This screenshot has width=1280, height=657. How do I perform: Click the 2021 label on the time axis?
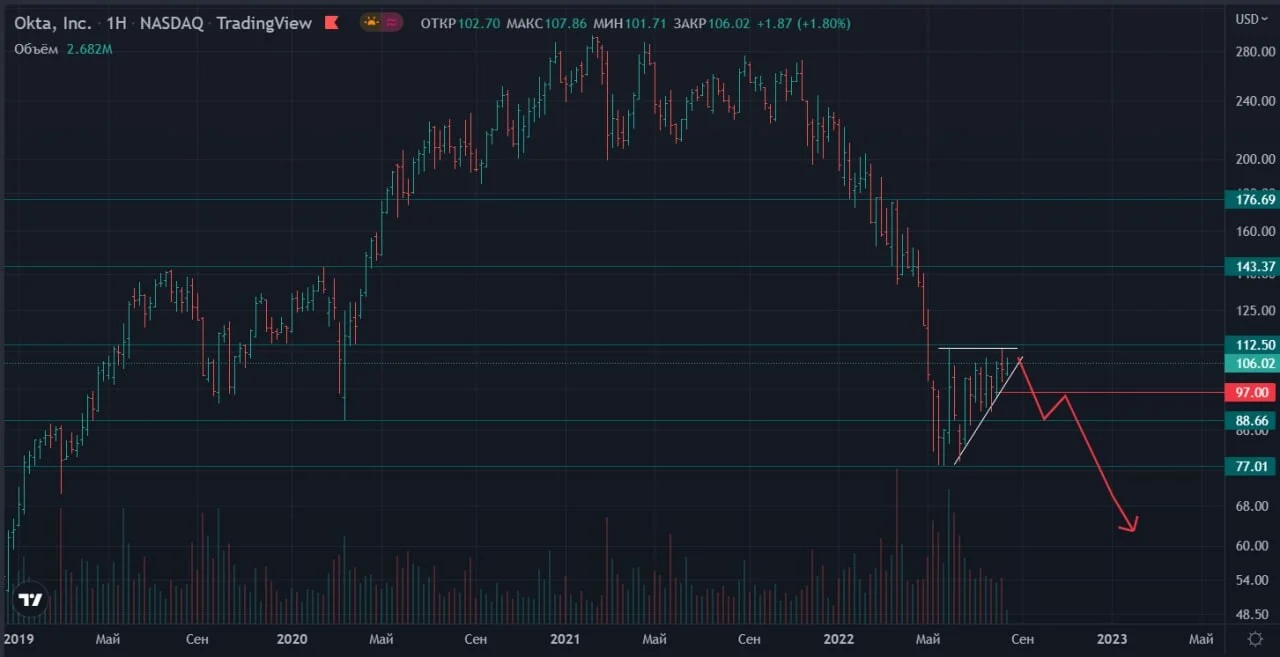tap(565, 639)
